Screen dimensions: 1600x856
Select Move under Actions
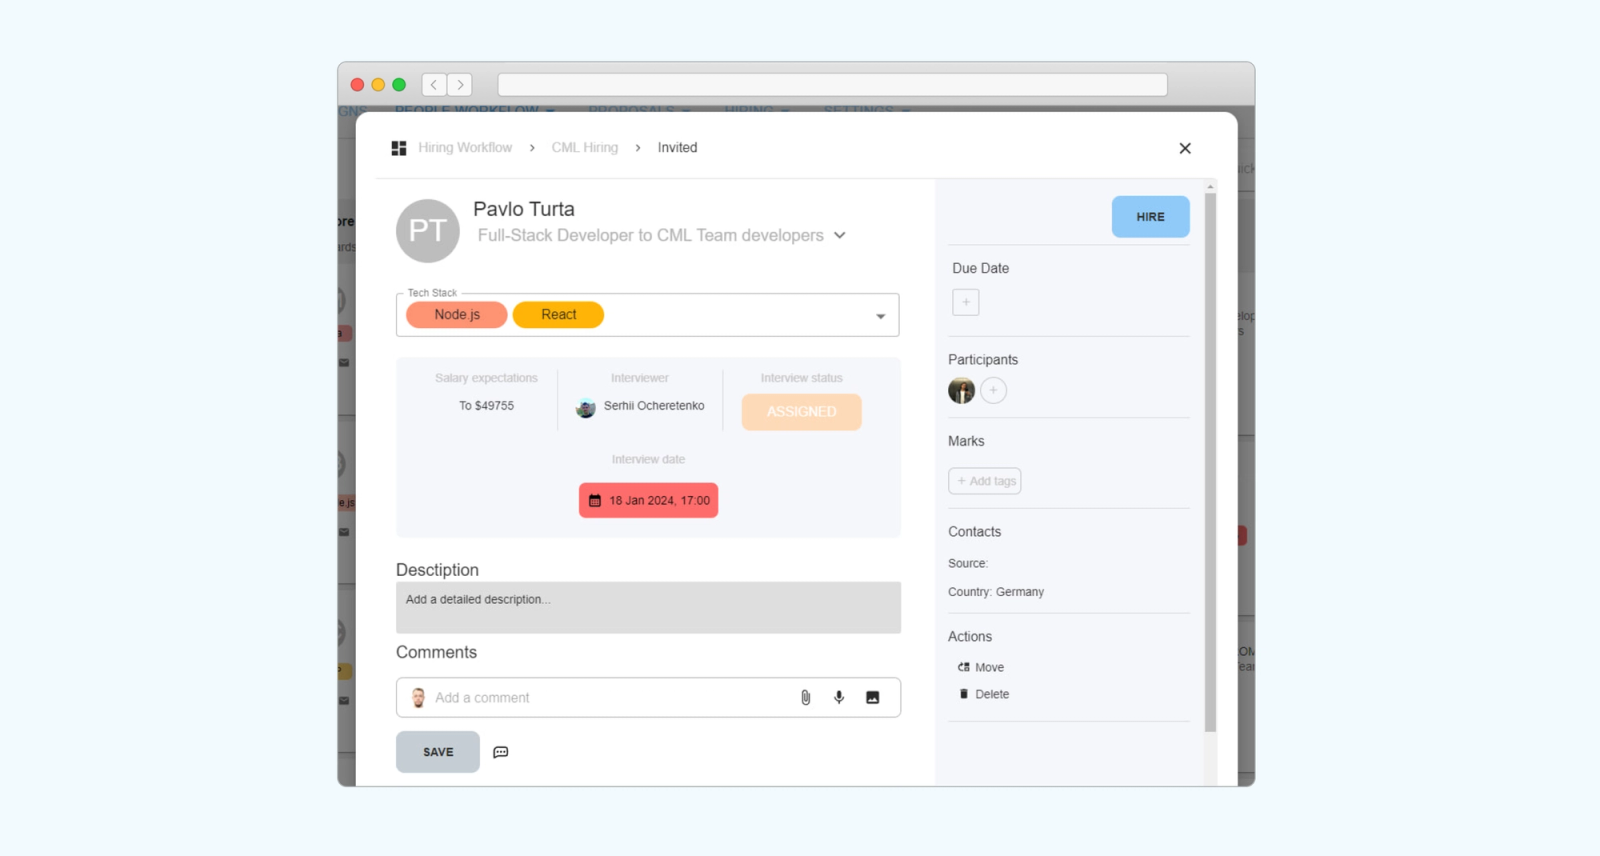point(981,667)
